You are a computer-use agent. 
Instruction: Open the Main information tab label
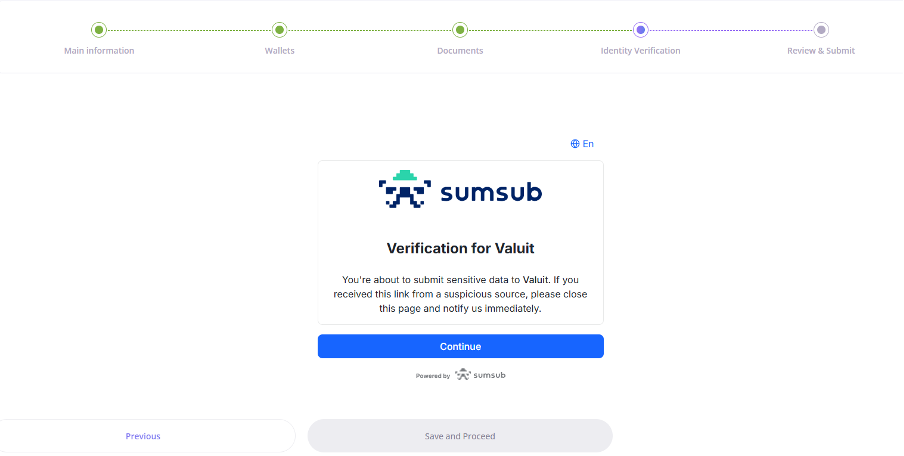tap(99, 51)
